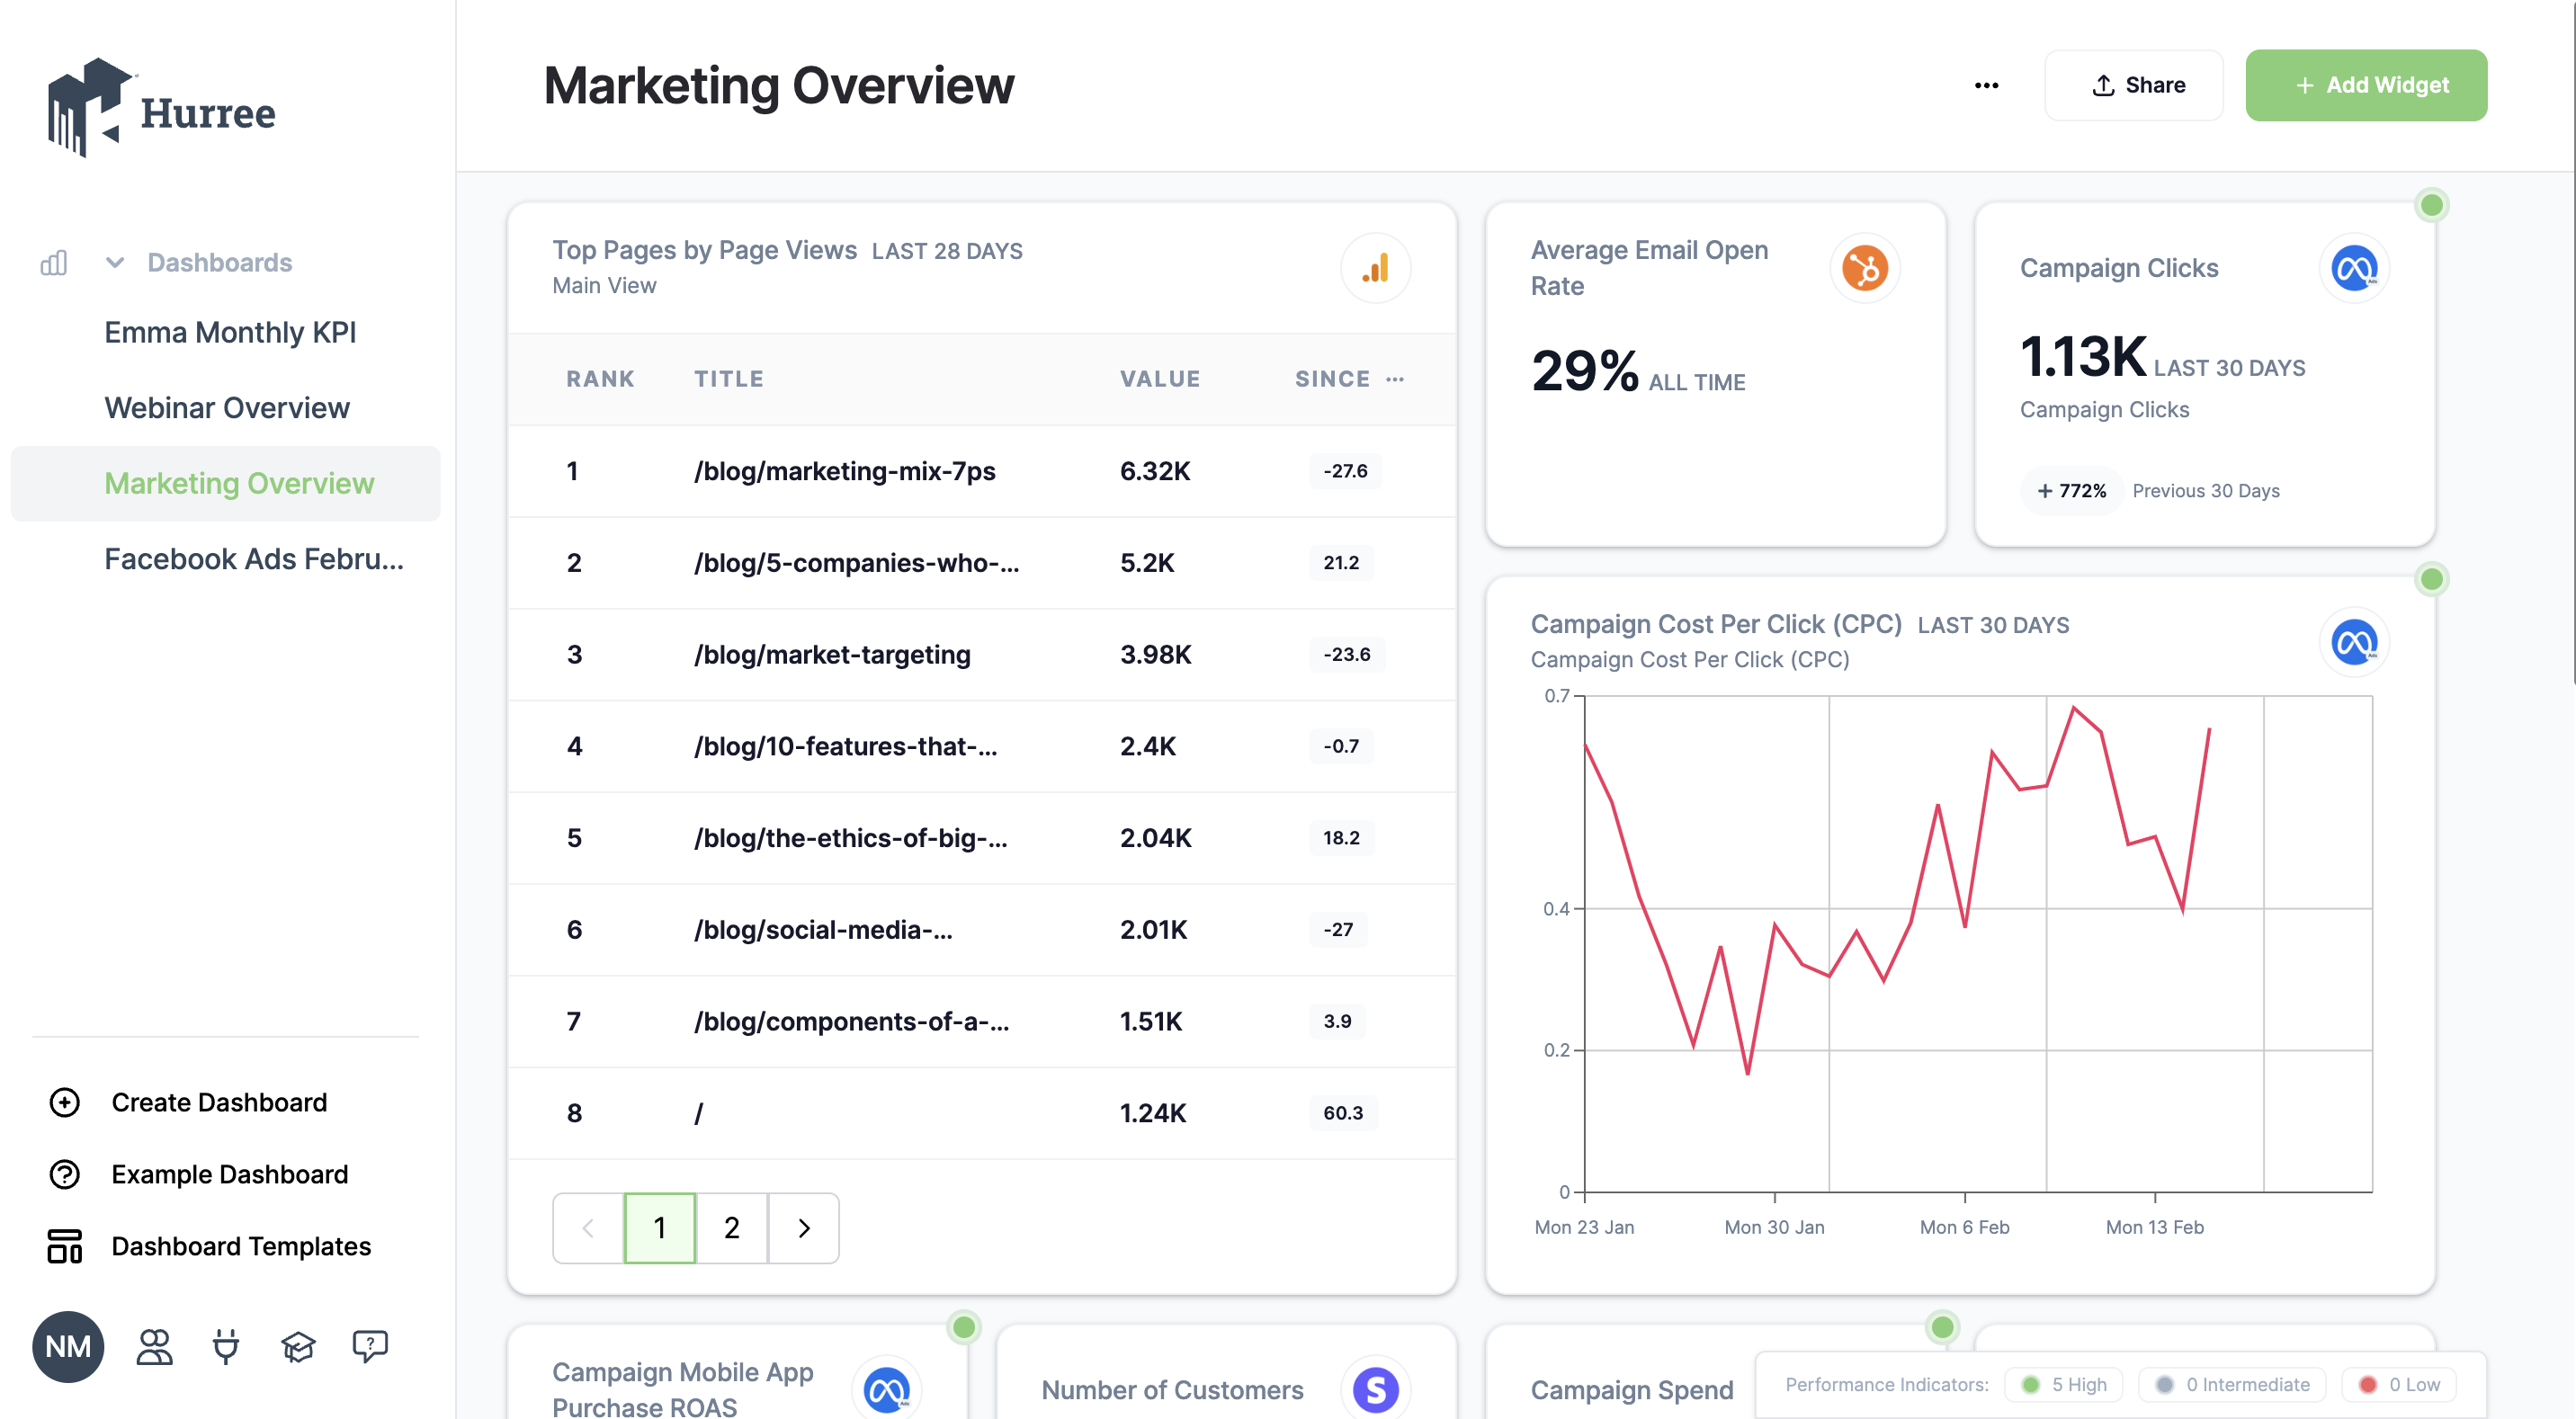Open the Google Analytics source icon on Top Pages widget
This screenshot has width=2576, height=1419.
click(1376, 267)
